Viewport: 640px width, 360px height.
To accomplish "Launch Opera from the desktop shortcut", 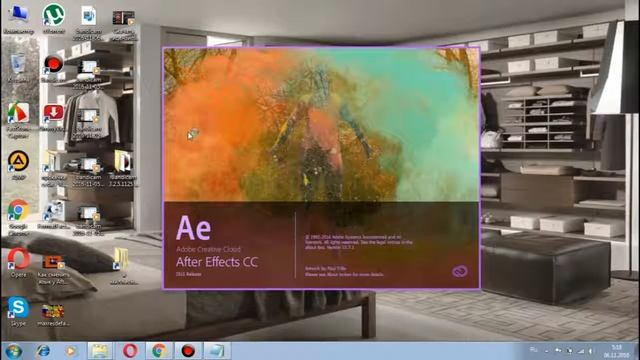I will (x=18, y=262).
